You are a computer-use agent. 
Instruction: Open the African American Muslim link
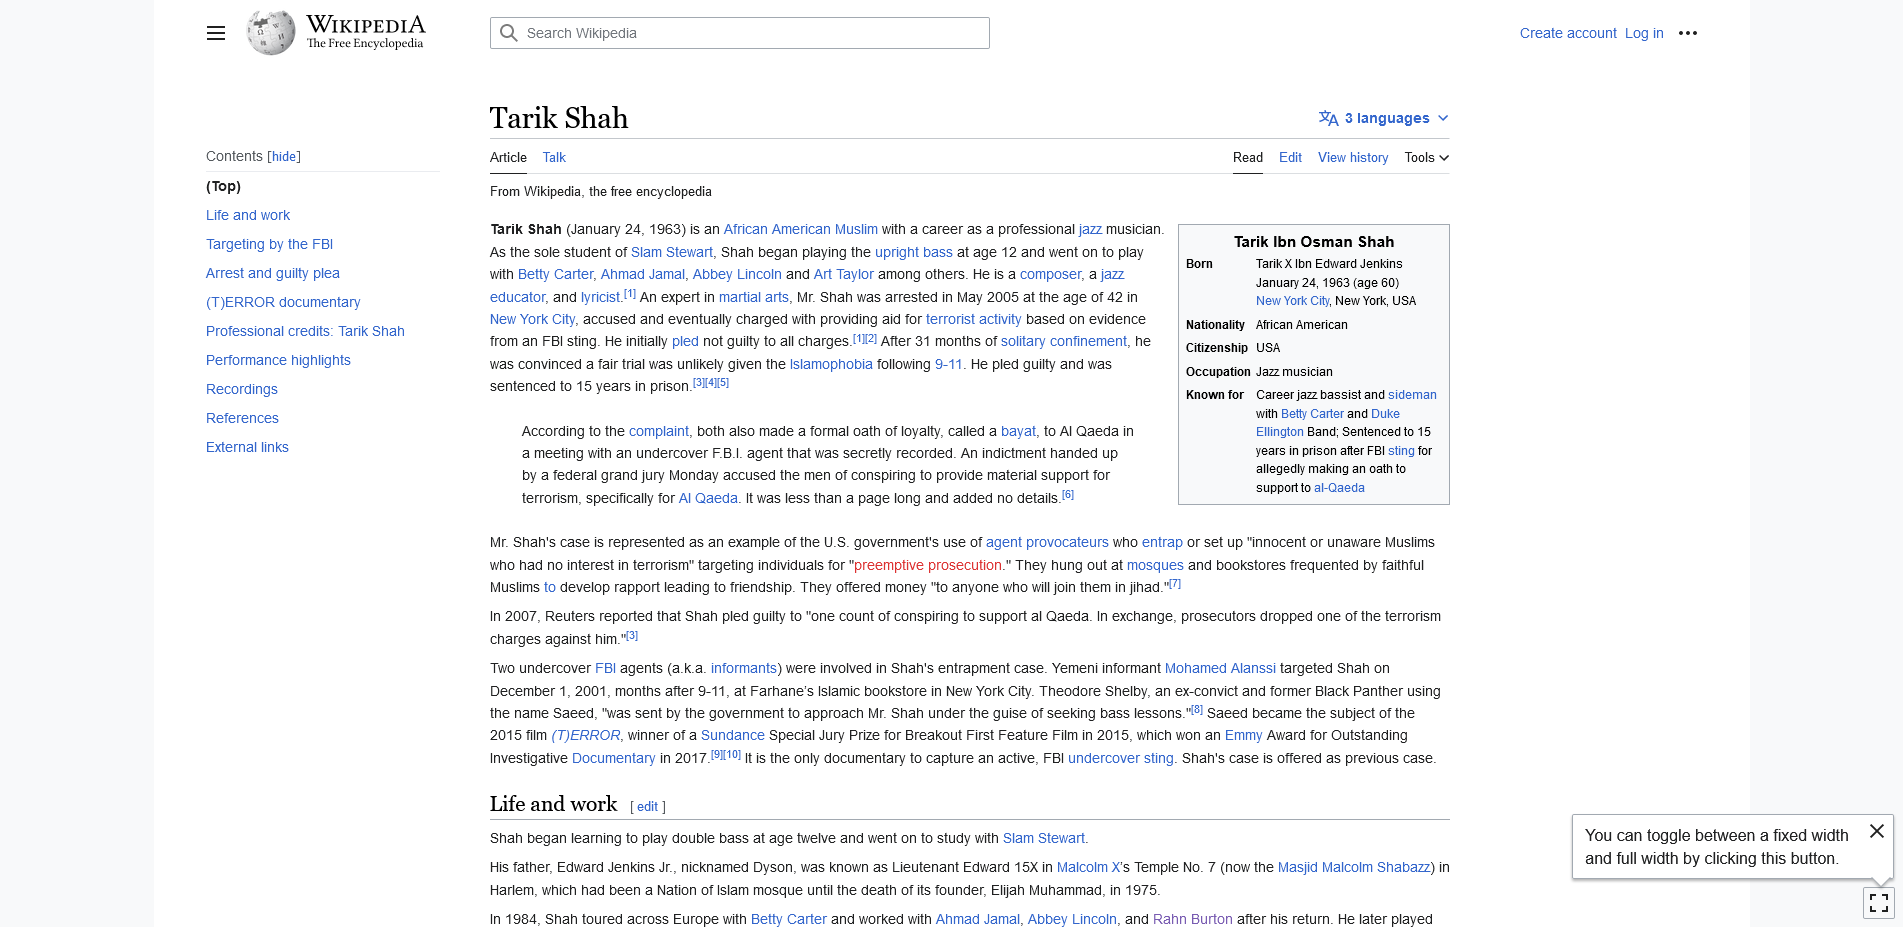click(x=801, y=229)
